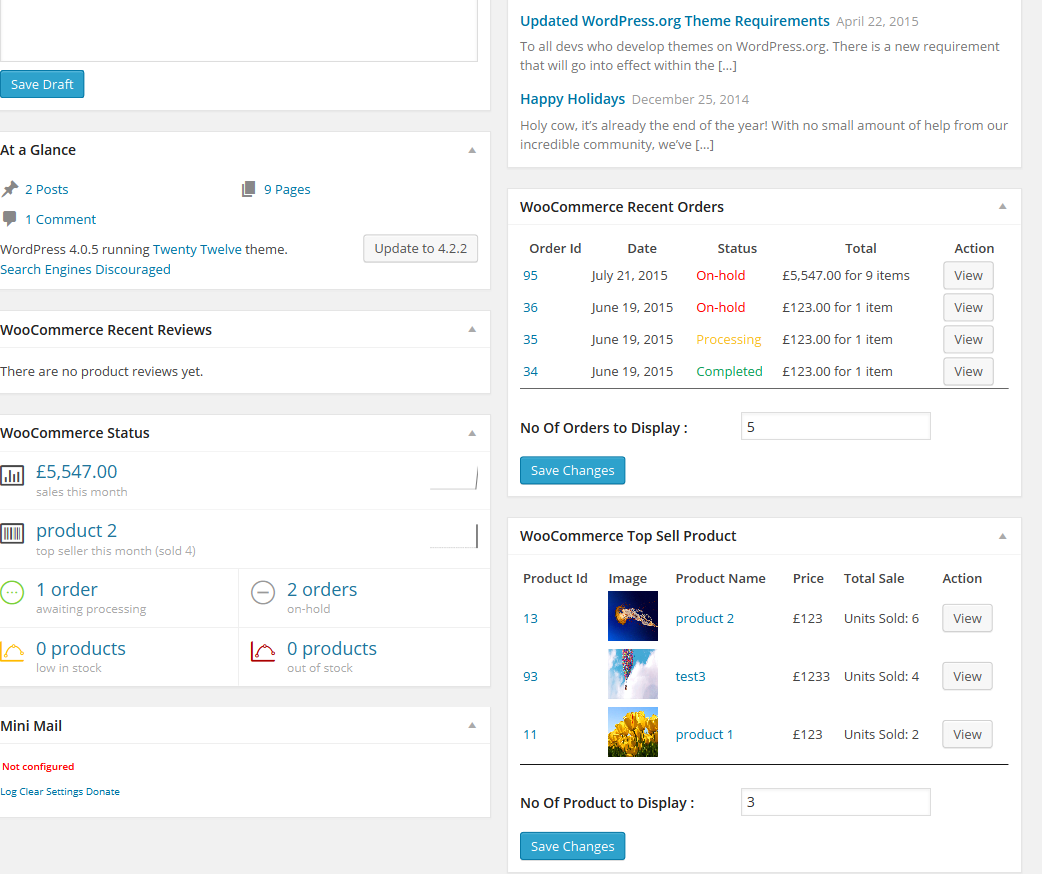The height and width of the screenshot is (874, 1042).
Task: Collapse the At a Glance widget
Action: 472,150
